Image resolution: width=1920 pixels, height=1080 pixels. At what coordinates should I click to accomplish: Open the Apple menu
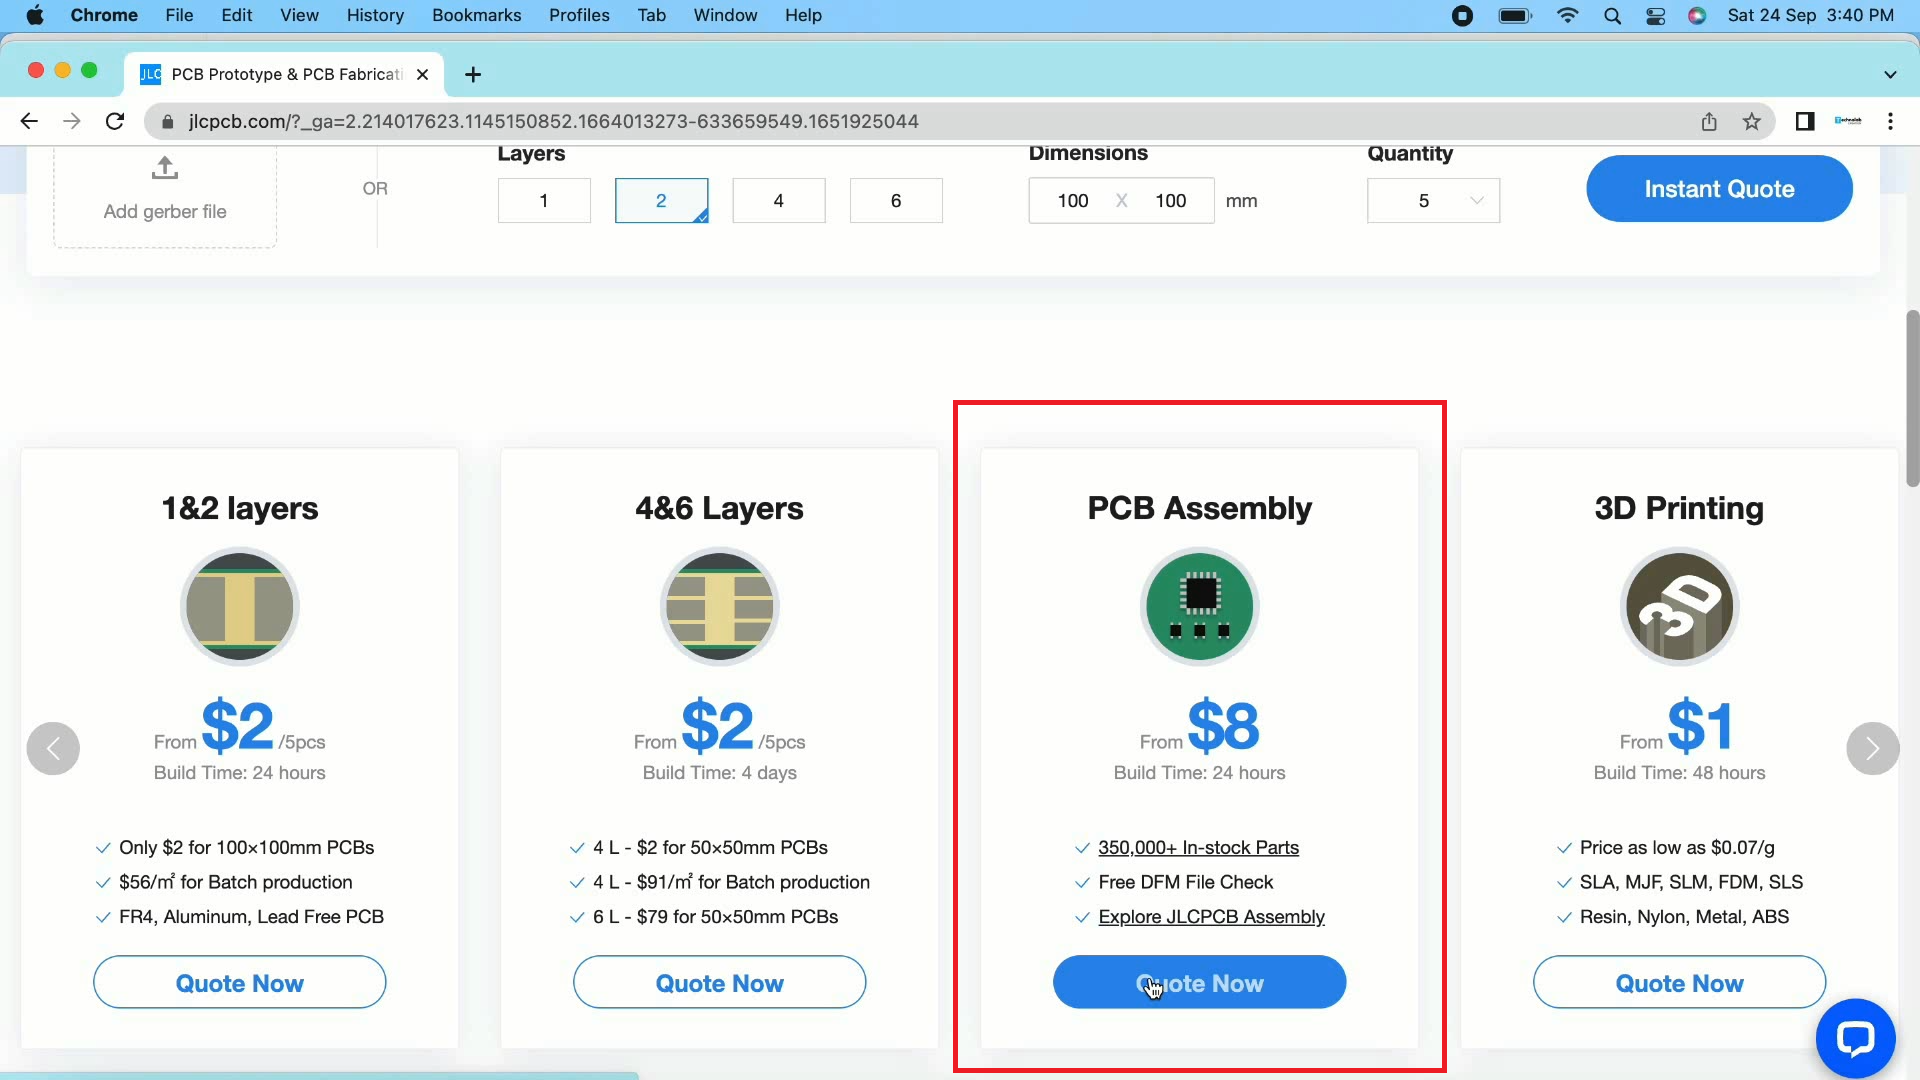(35, 15)
